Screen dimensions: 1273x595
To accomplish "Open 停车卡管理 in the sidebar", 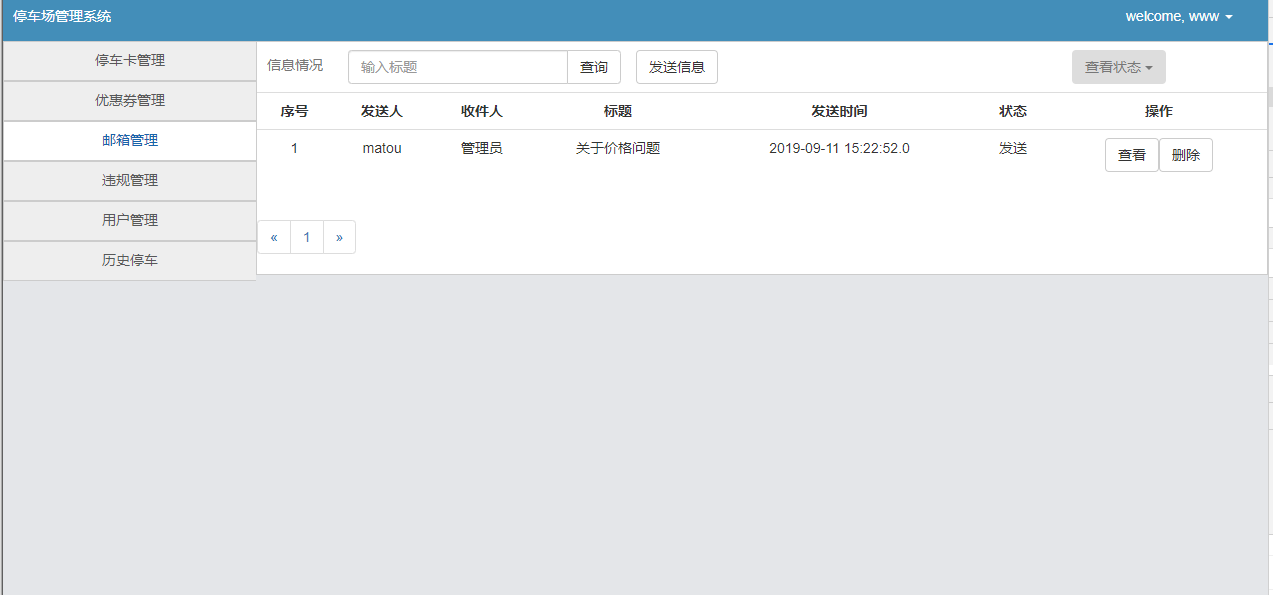I will click(x=128, y=60).
